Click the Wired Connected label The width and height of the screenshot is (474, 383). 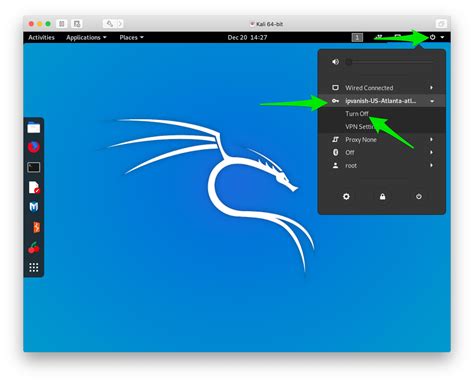click(x=369, y=88)
